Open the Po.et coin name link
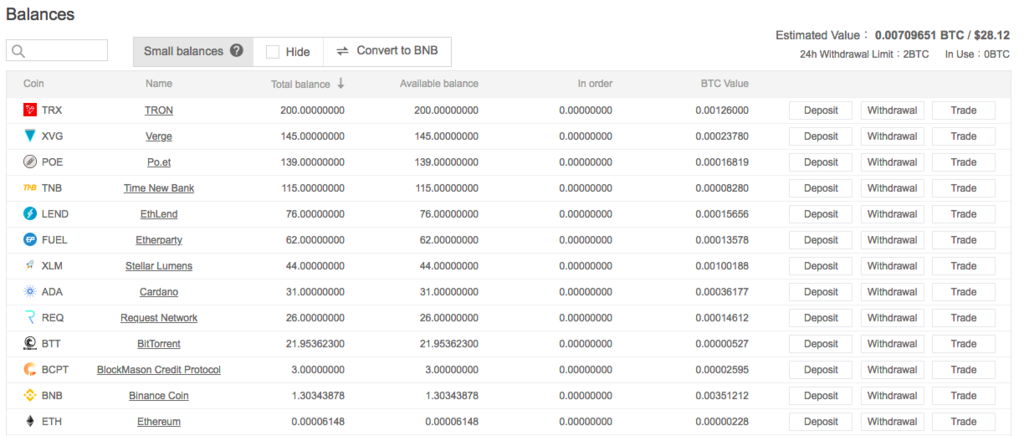This screenshot has width=1024, height=436. click(x=159, y=162)
